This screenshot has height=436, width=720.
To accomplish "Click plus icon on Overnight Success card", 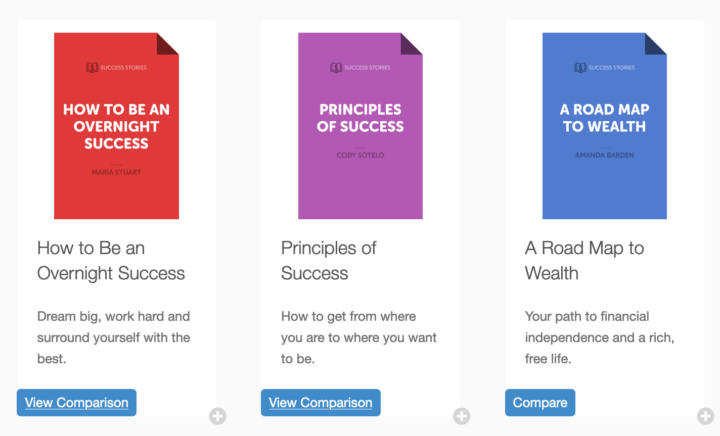I will point(217,416).
